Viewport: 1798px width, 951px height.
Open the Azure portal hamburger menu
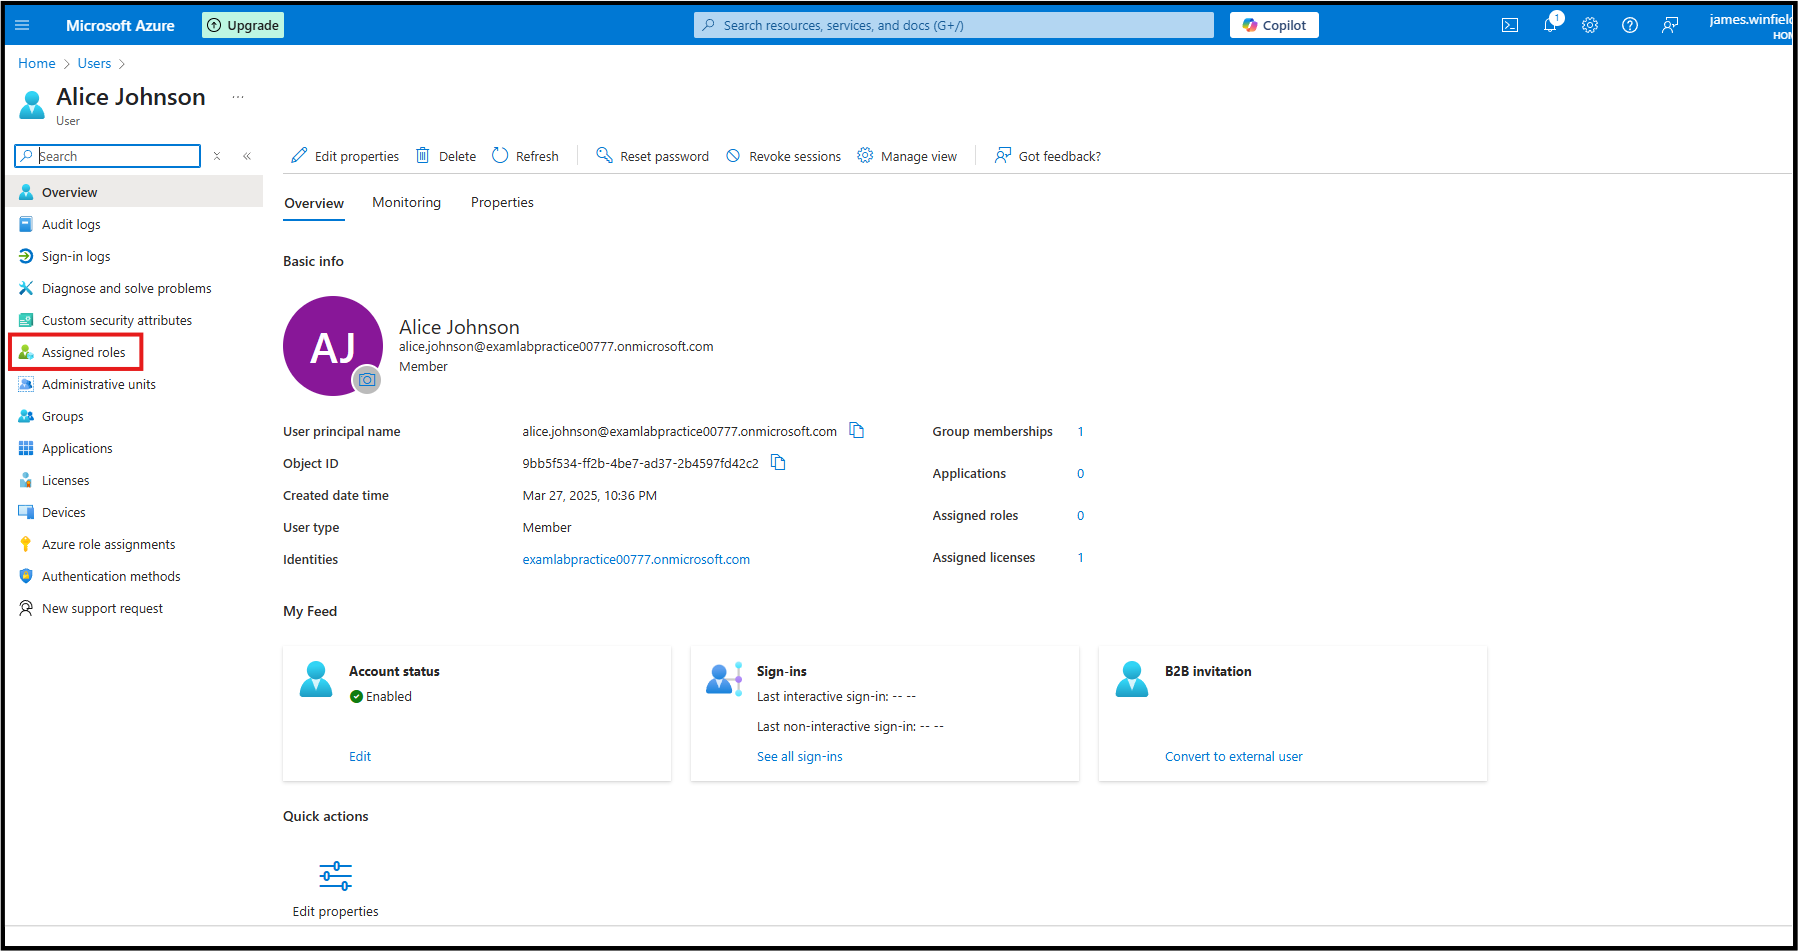[22, 25]
